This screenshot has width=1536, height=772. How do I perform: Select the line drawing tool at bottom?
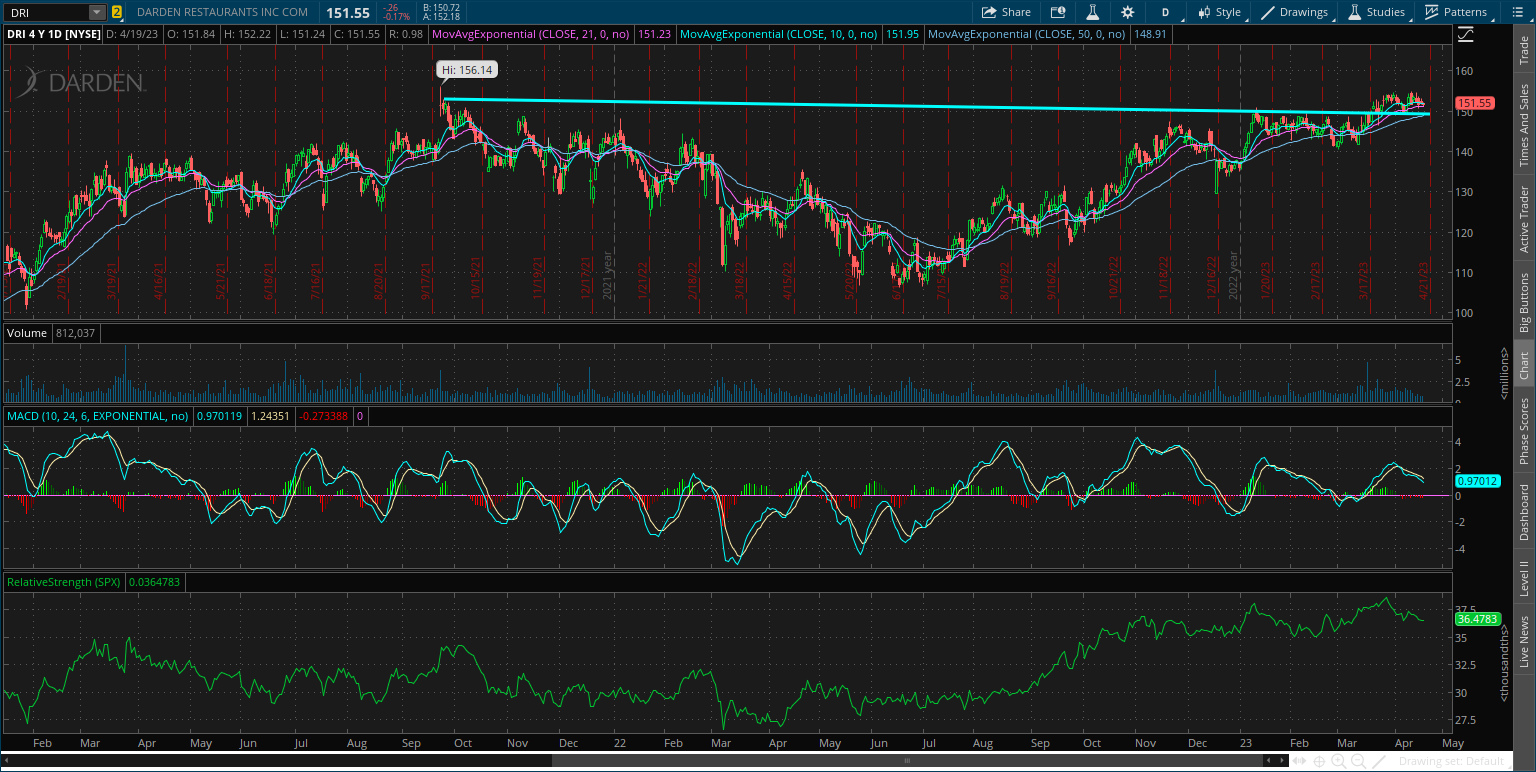pos(1379,761)
